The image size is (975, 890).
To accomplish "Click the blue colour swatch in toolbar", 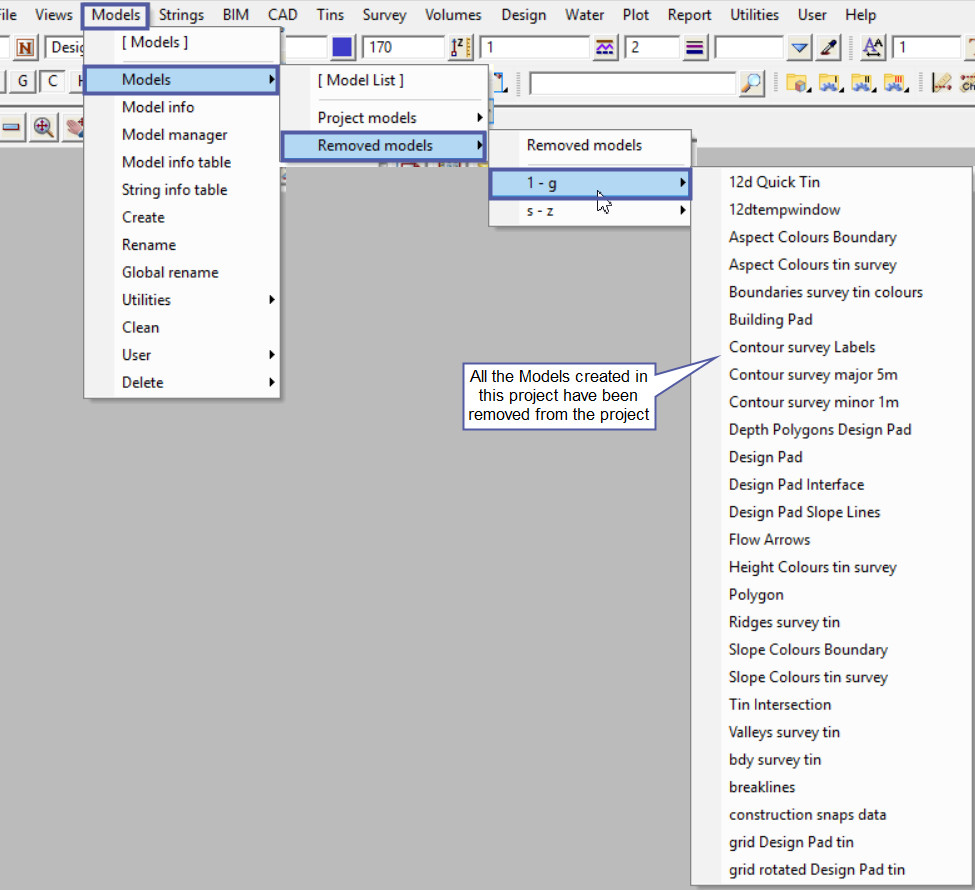I will (x=342, y=47).
